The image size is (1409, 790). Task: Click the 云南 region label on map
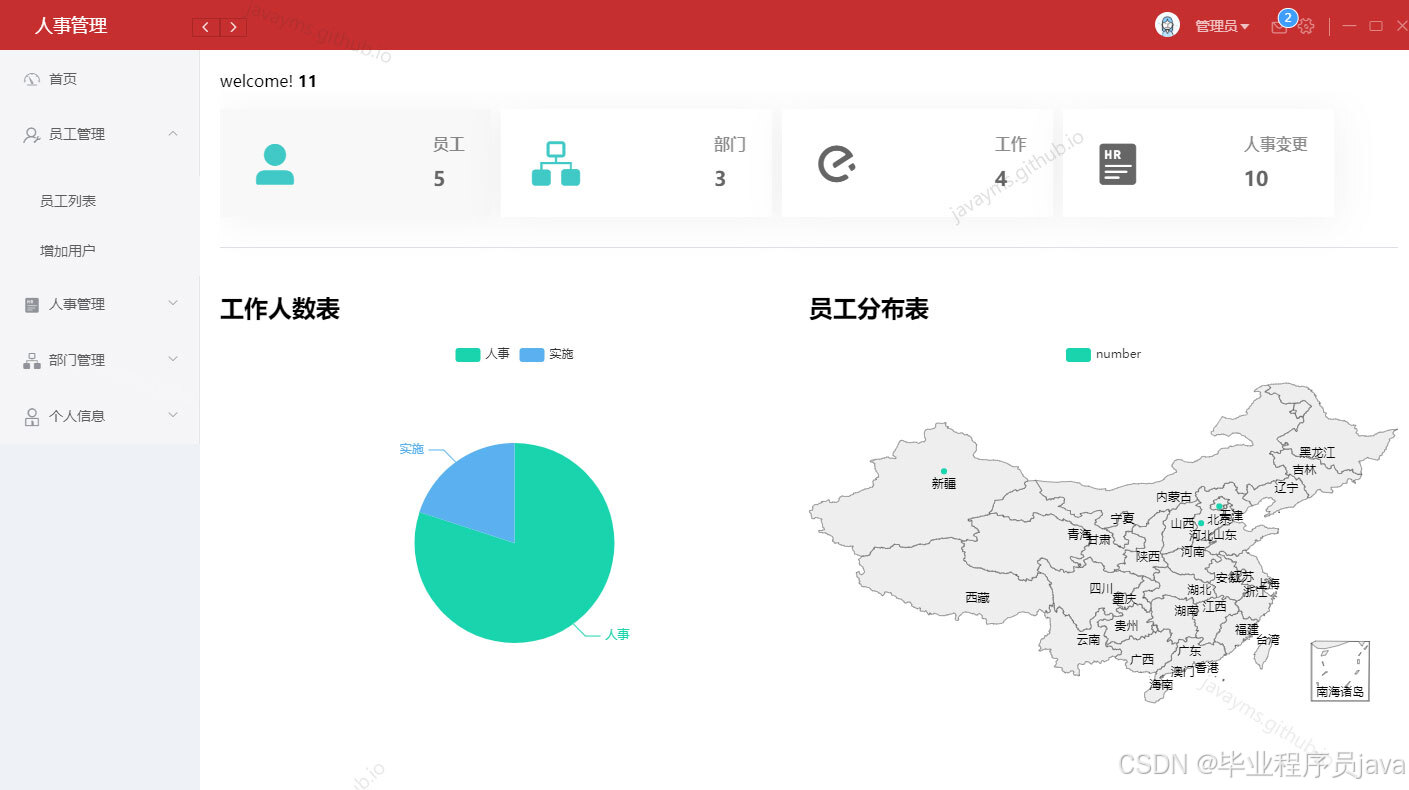1088,639
